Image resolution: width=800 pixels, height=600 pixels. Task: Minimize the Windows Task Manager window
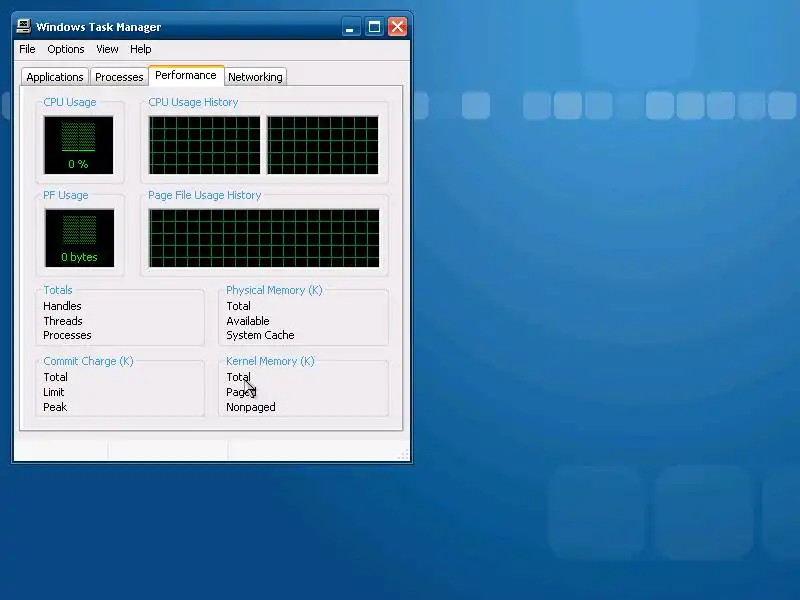click(350, 27)
